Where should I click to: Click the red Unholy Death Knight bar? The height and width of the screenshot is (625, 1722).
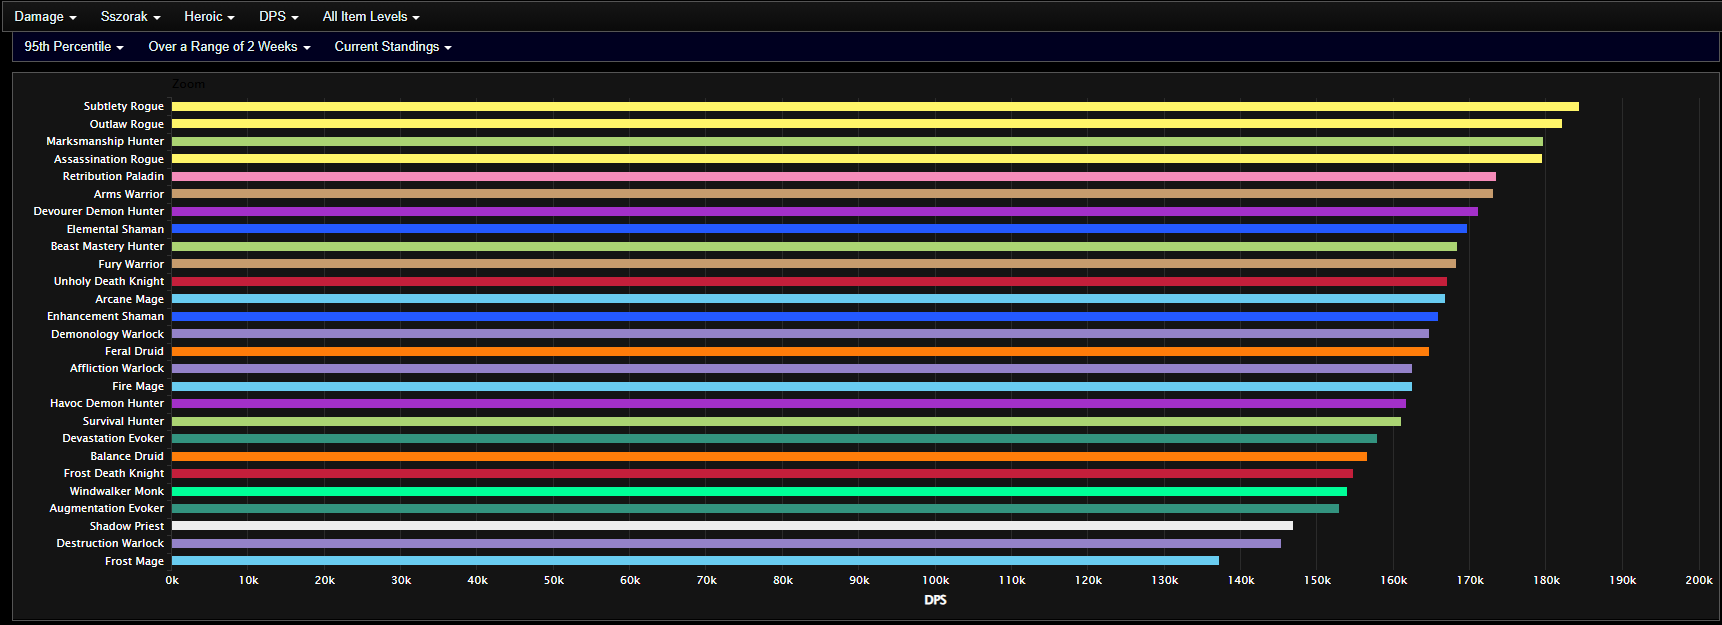[x=809, y=281]
